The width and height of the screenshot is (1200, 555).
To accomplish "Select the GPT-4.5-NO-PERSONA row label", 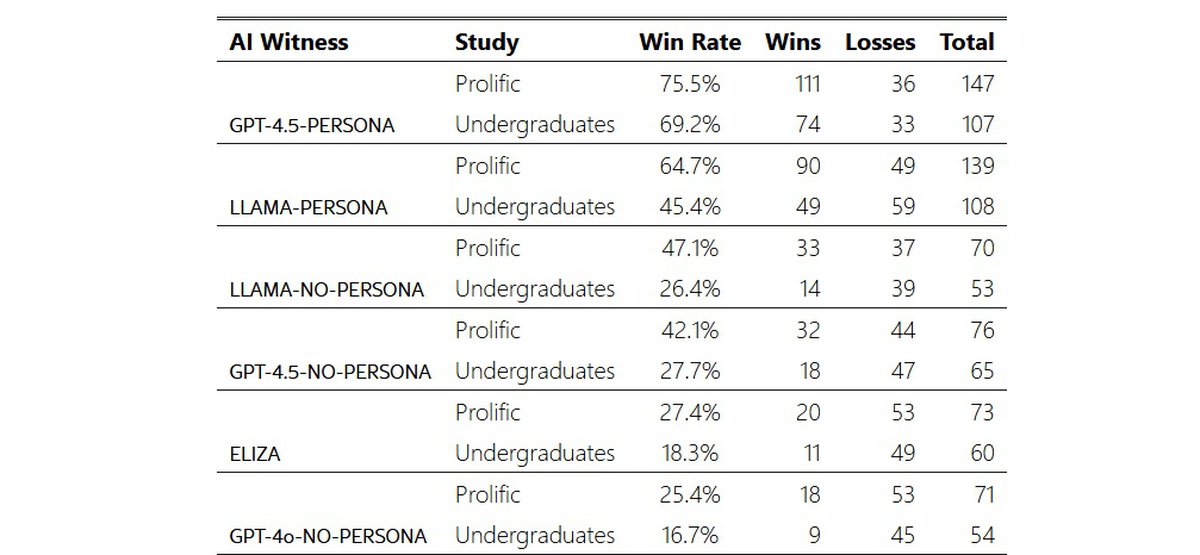I will coord(331,372).
